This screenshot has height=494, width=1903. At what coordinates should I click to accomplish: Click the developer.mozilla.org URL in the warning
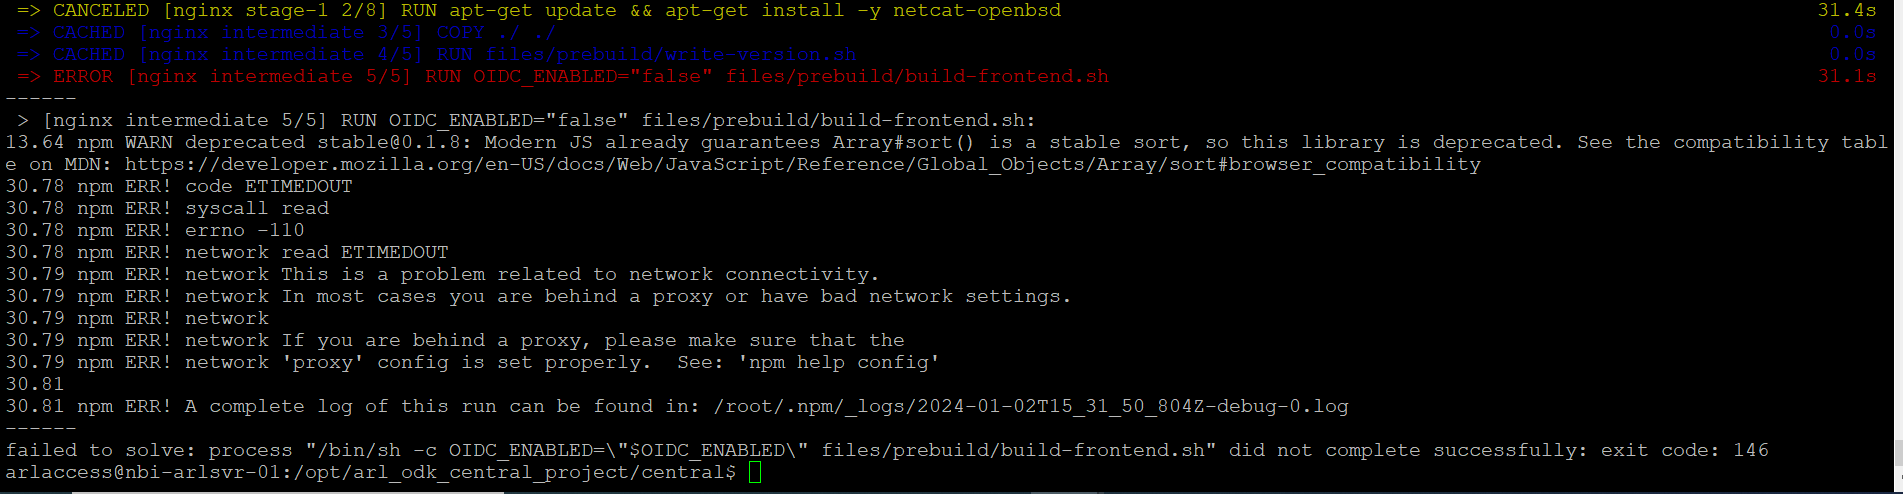(x=802, y=164)
